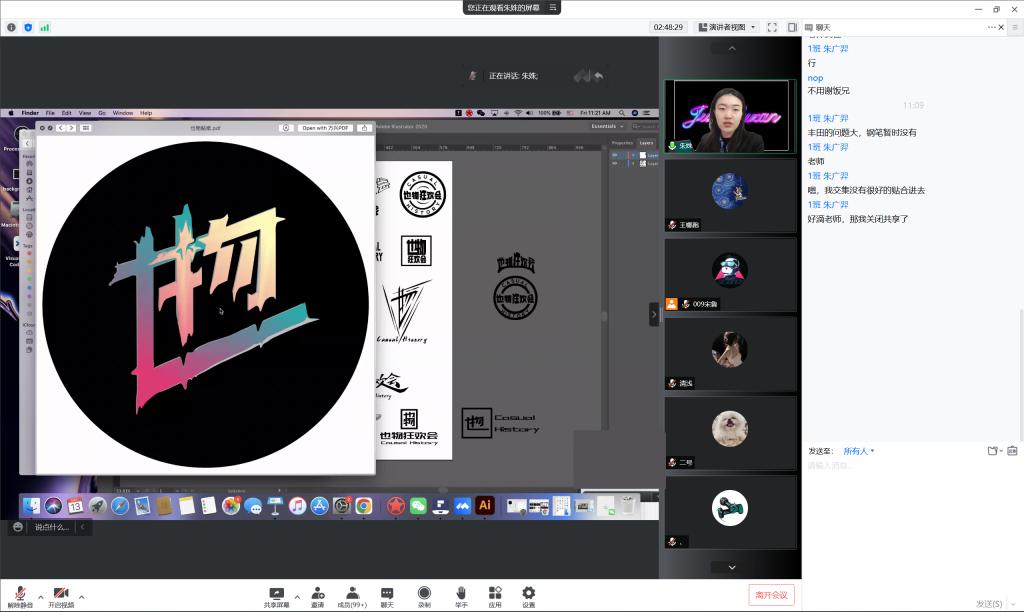
Task: Open the 聊天 chat from bottom toolbar
Action: tap(387, 595)
